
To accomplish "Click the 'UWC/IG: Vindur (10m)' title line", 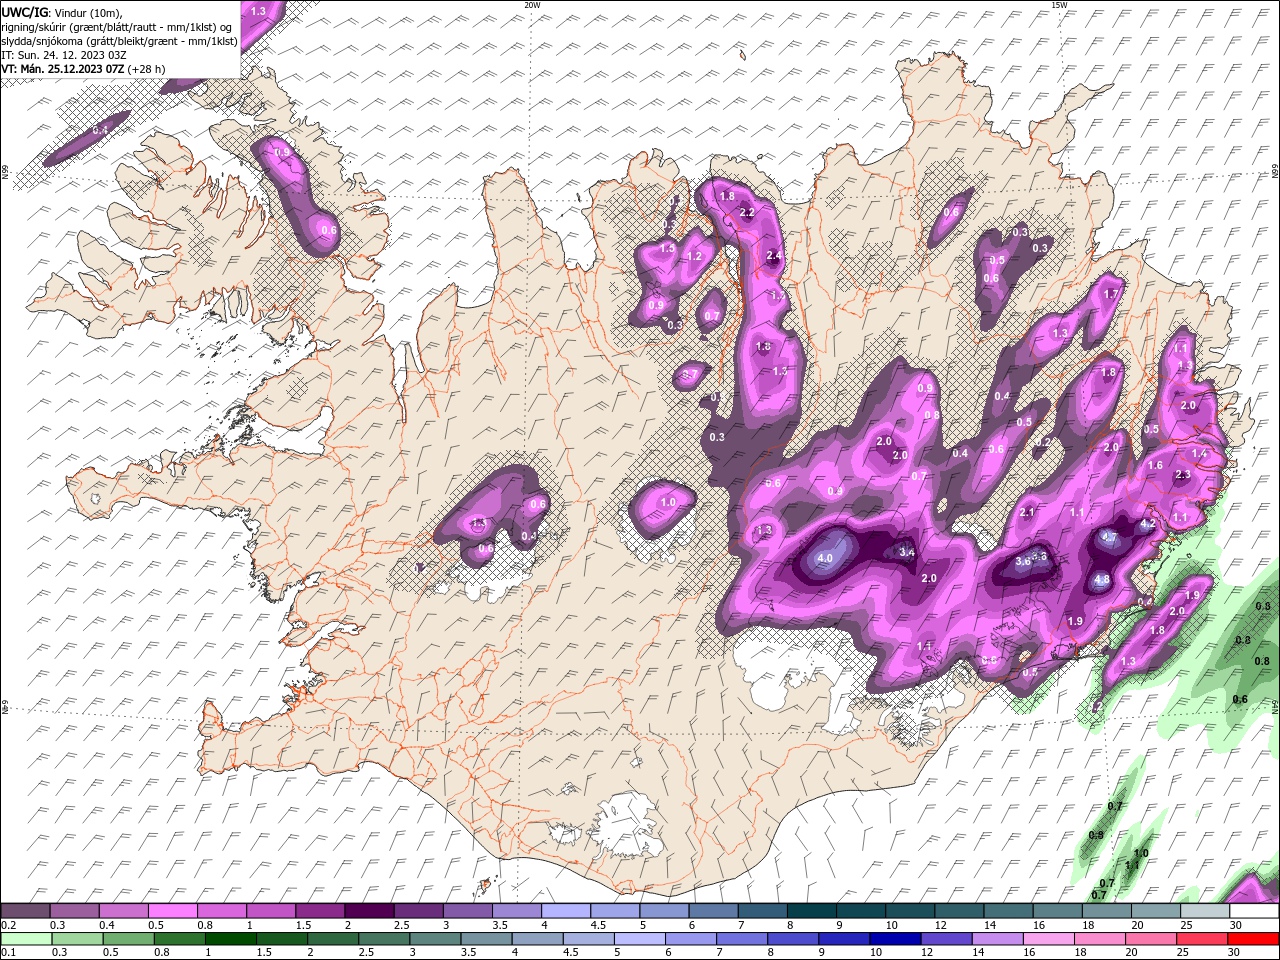I will [61, 11].
